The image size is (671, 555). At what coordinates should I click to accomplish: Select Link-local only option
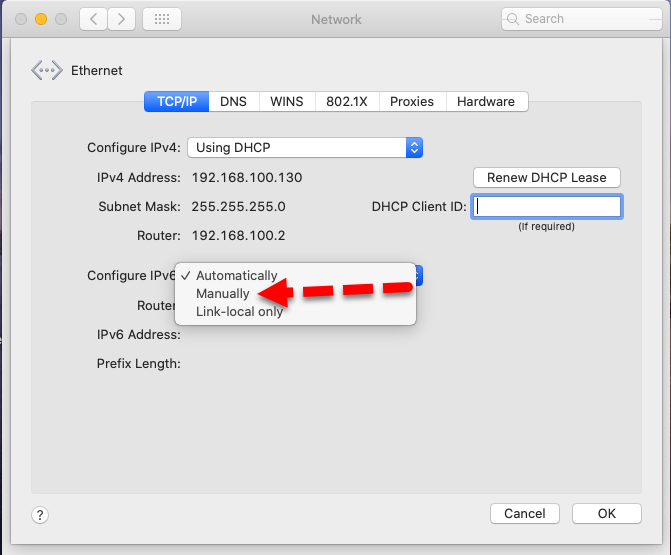(239, 311)
